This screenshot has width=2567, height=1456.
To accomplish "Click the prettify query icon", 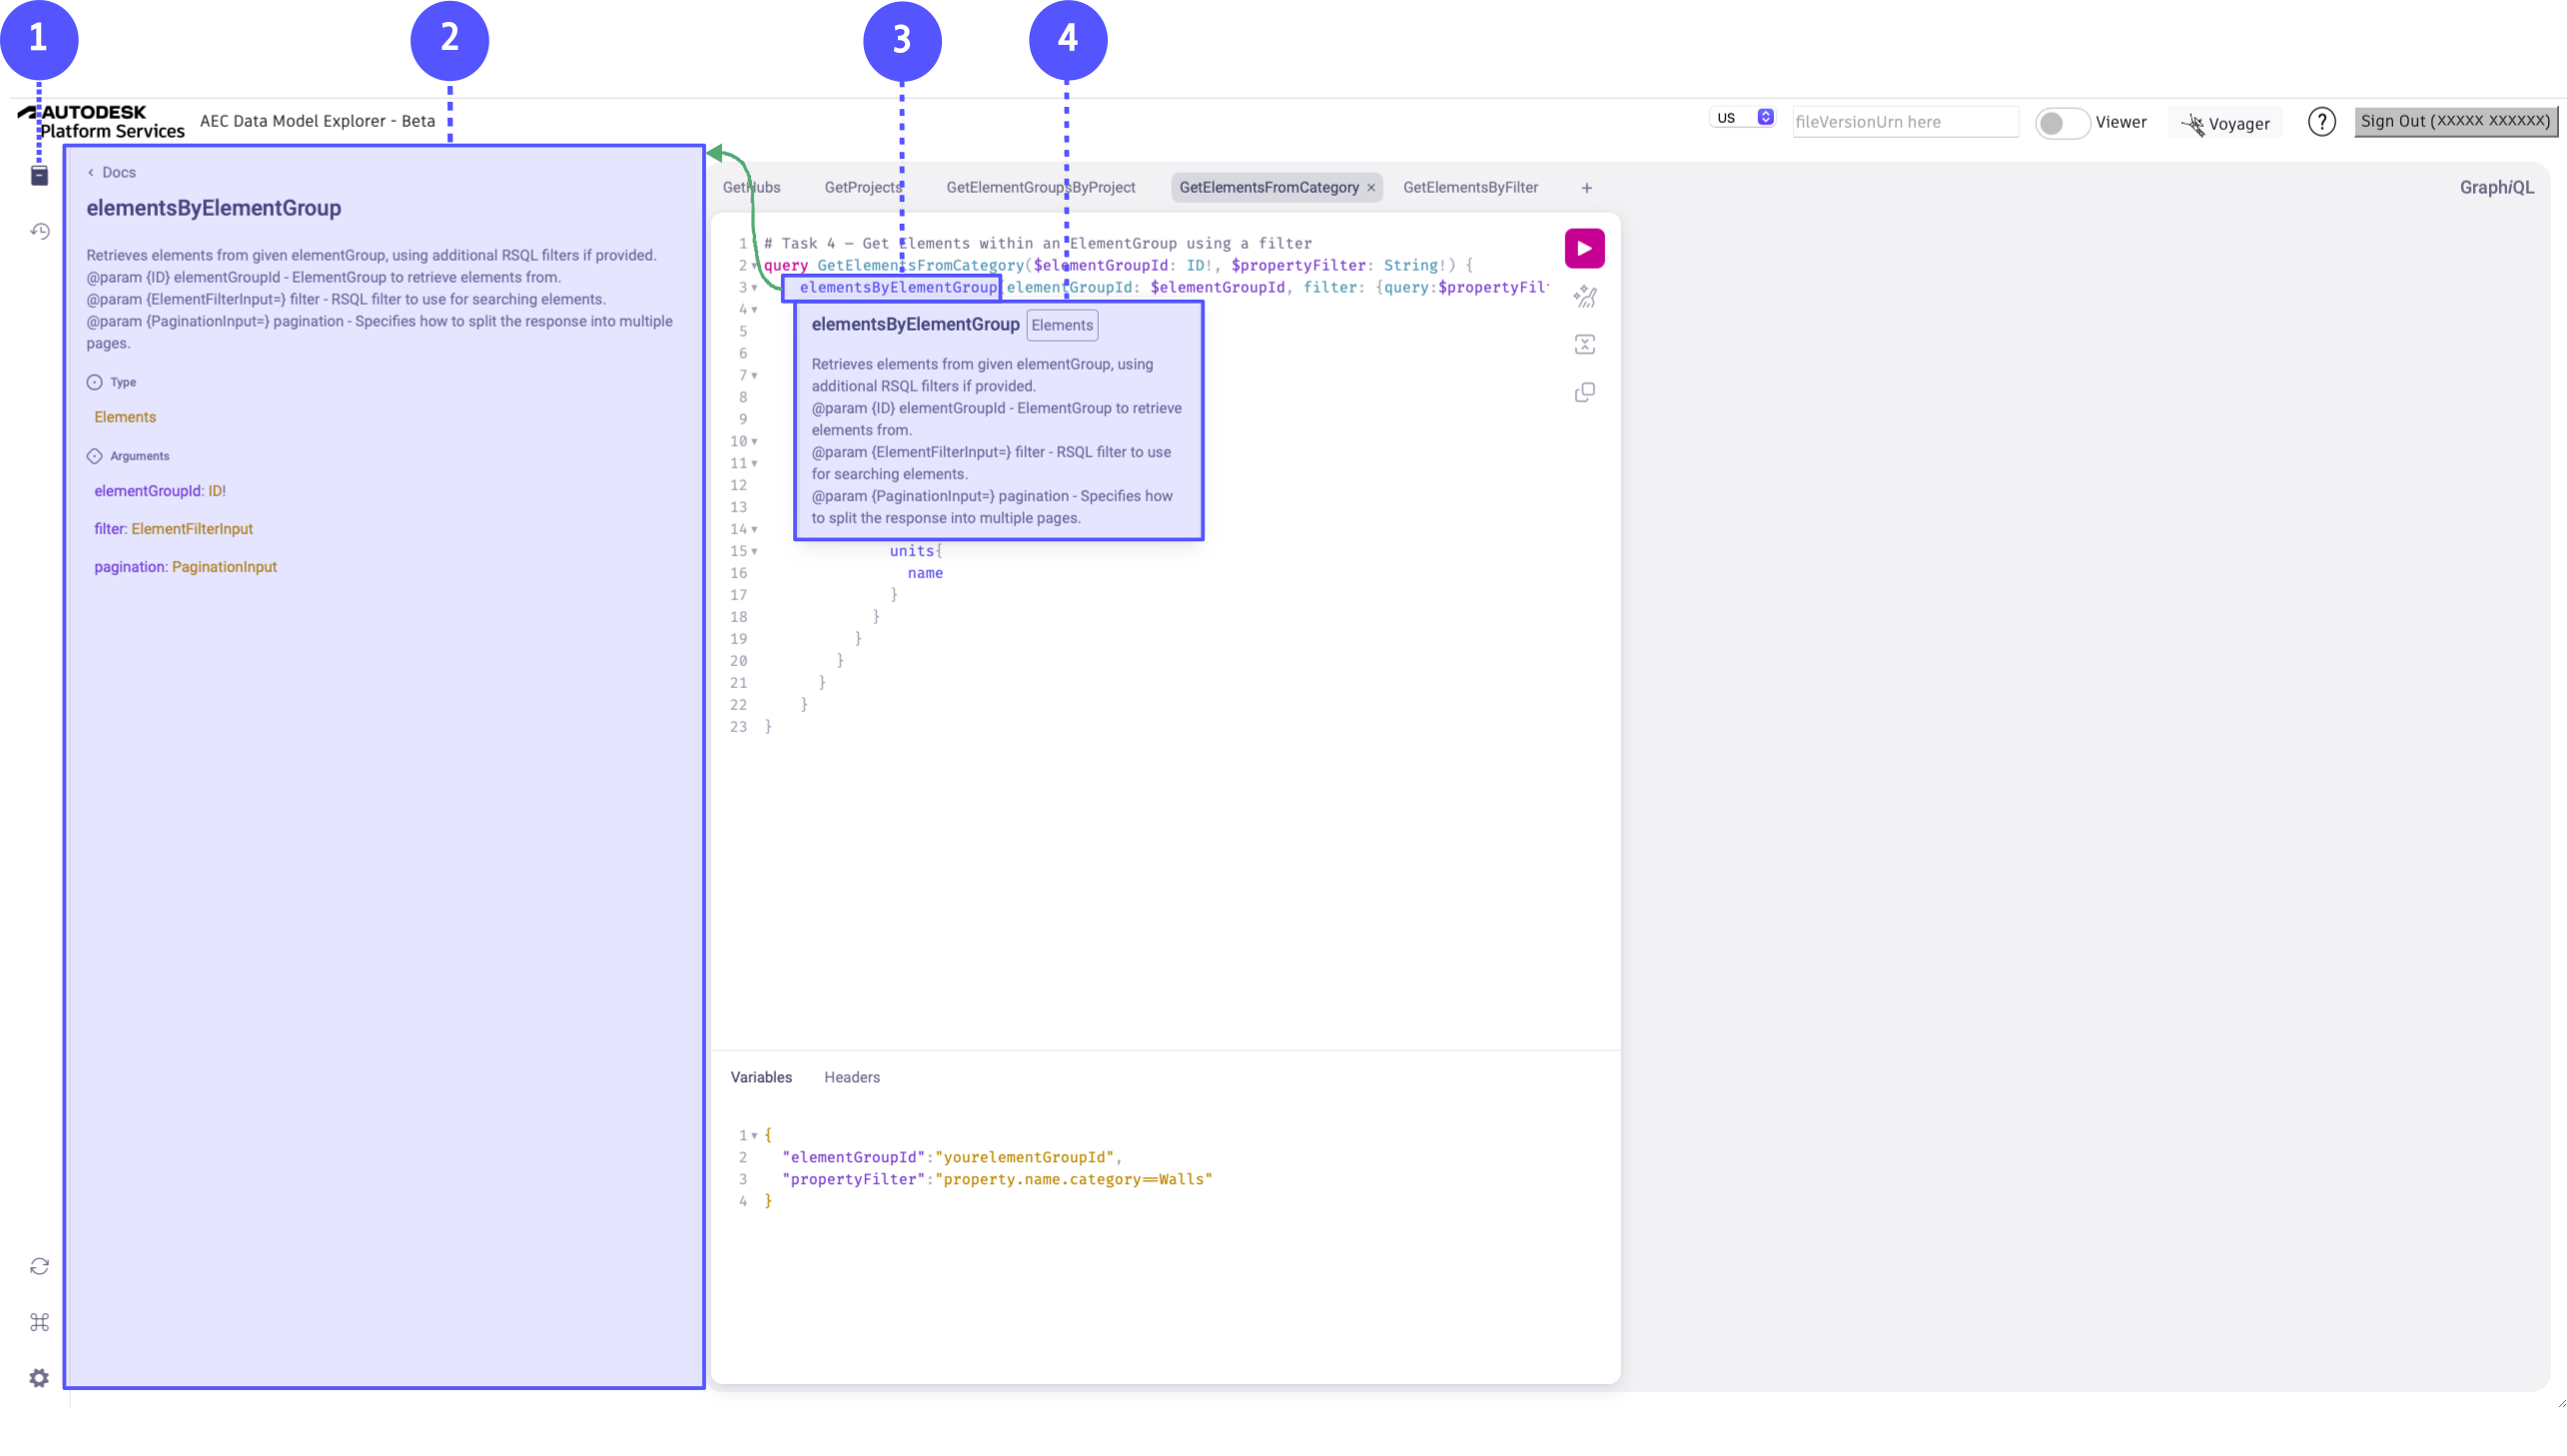I will click(1583, 296).
